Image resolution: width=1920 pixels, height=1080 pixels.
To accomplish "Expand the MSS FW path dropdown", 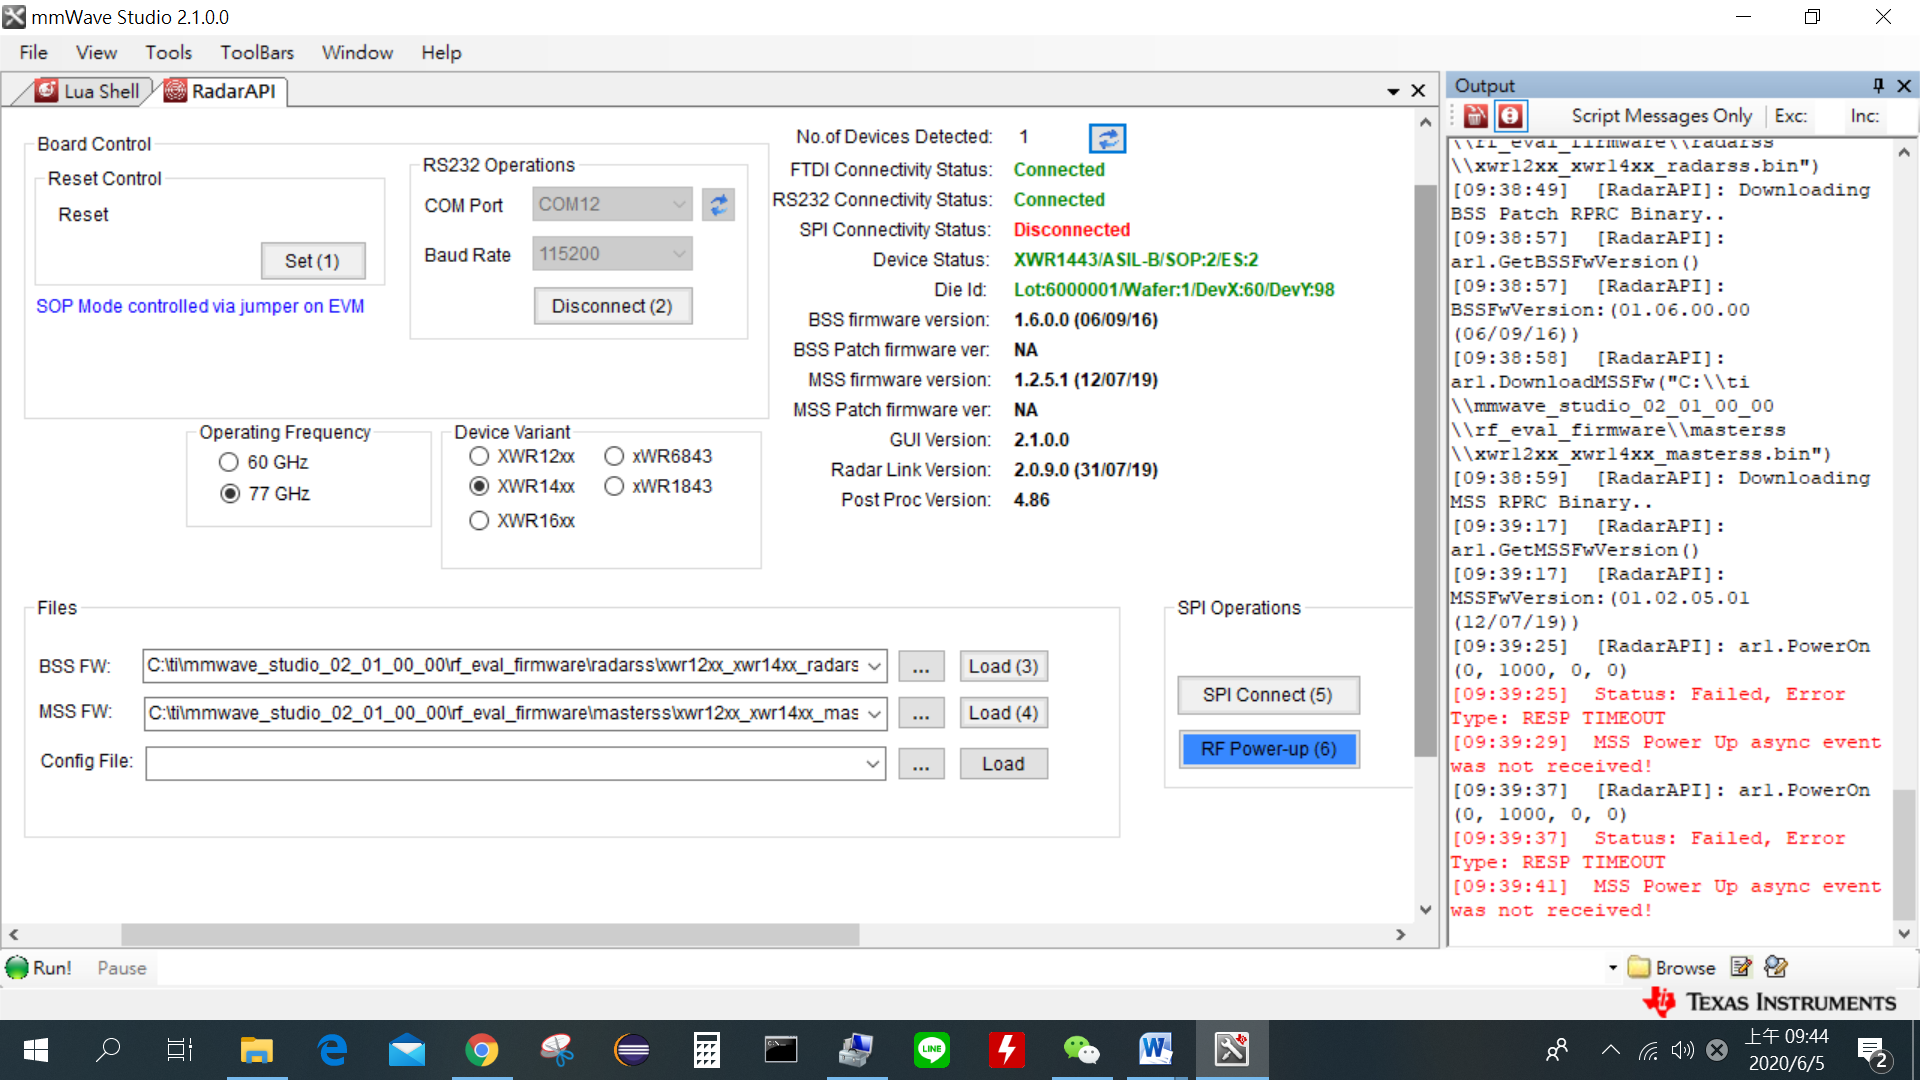I will 874,713.
